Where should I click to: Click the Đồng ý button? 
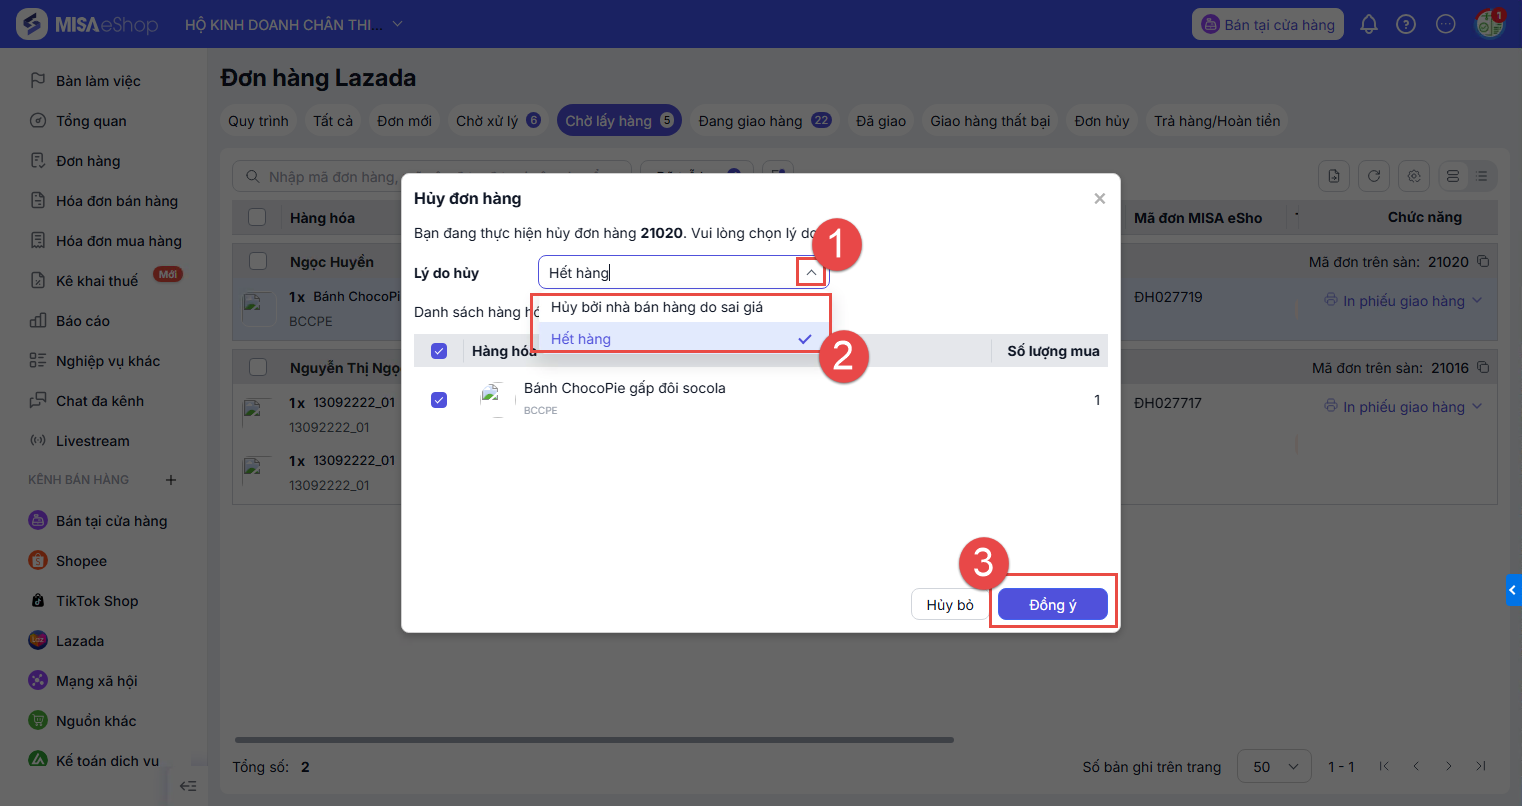[1052, 605]
